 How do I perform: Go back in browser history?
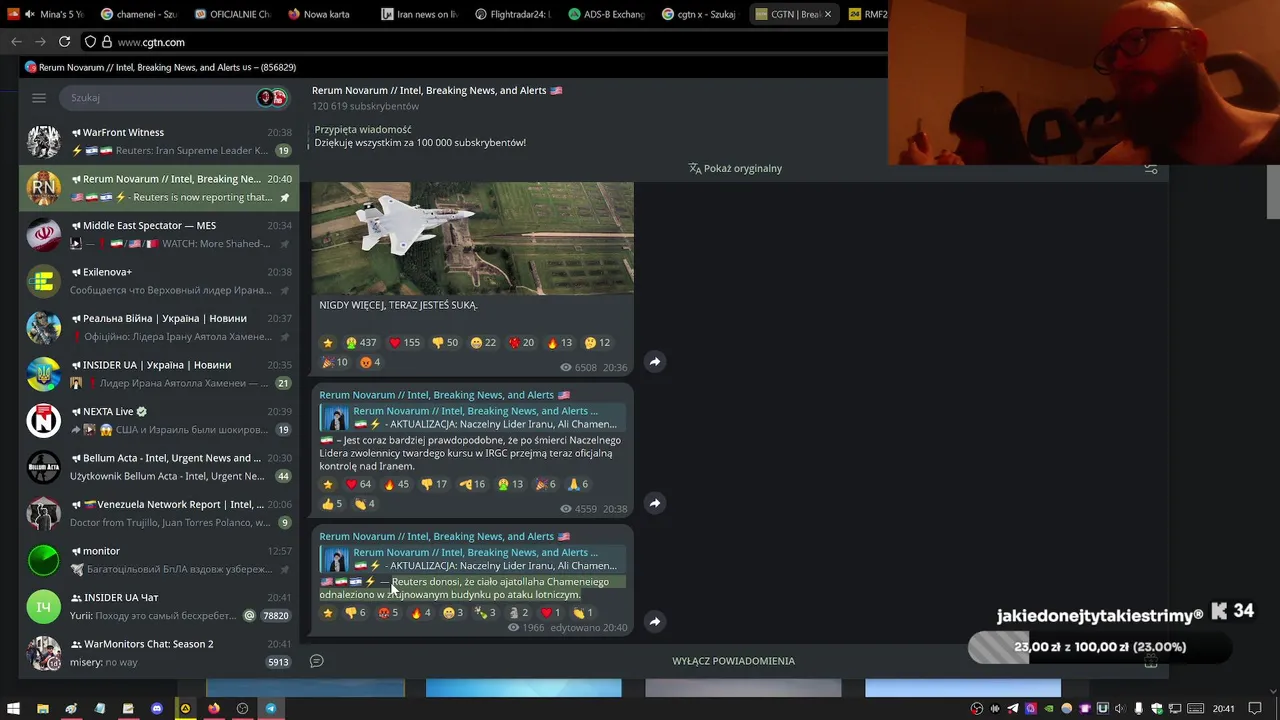16,42
